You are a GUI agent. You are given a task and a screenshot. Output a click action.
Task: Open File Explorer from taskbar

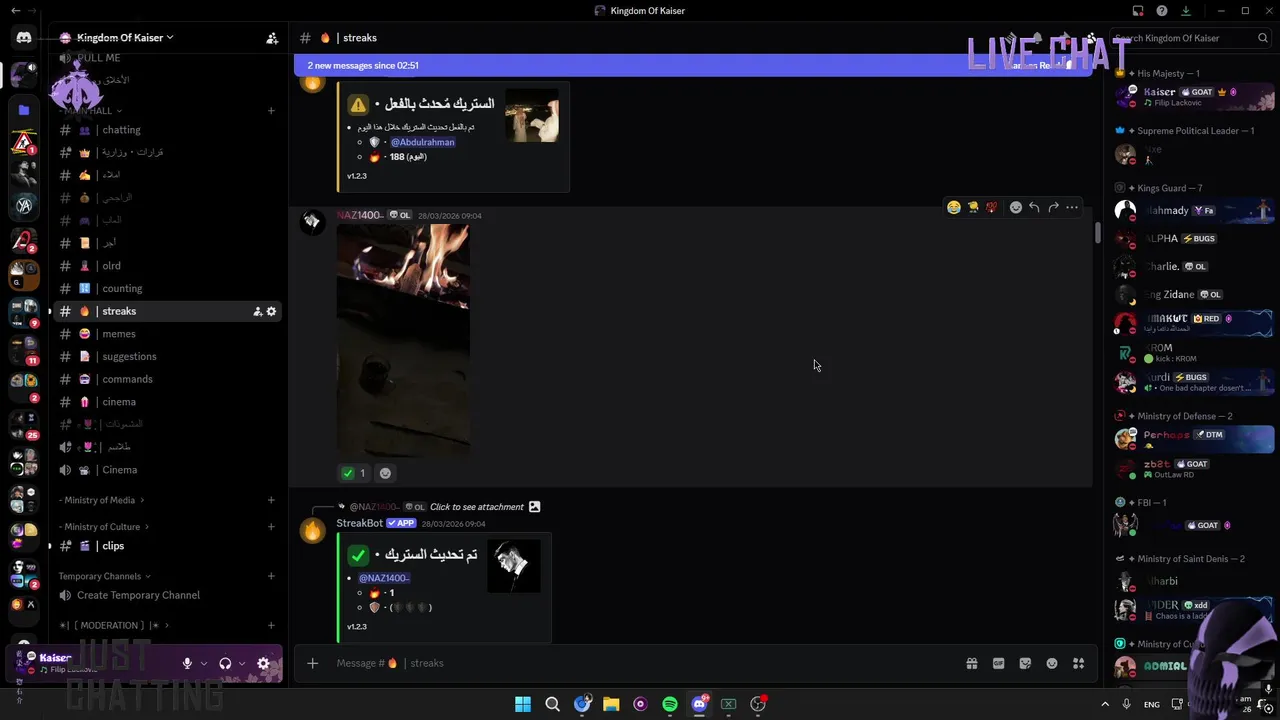(611, 704)
